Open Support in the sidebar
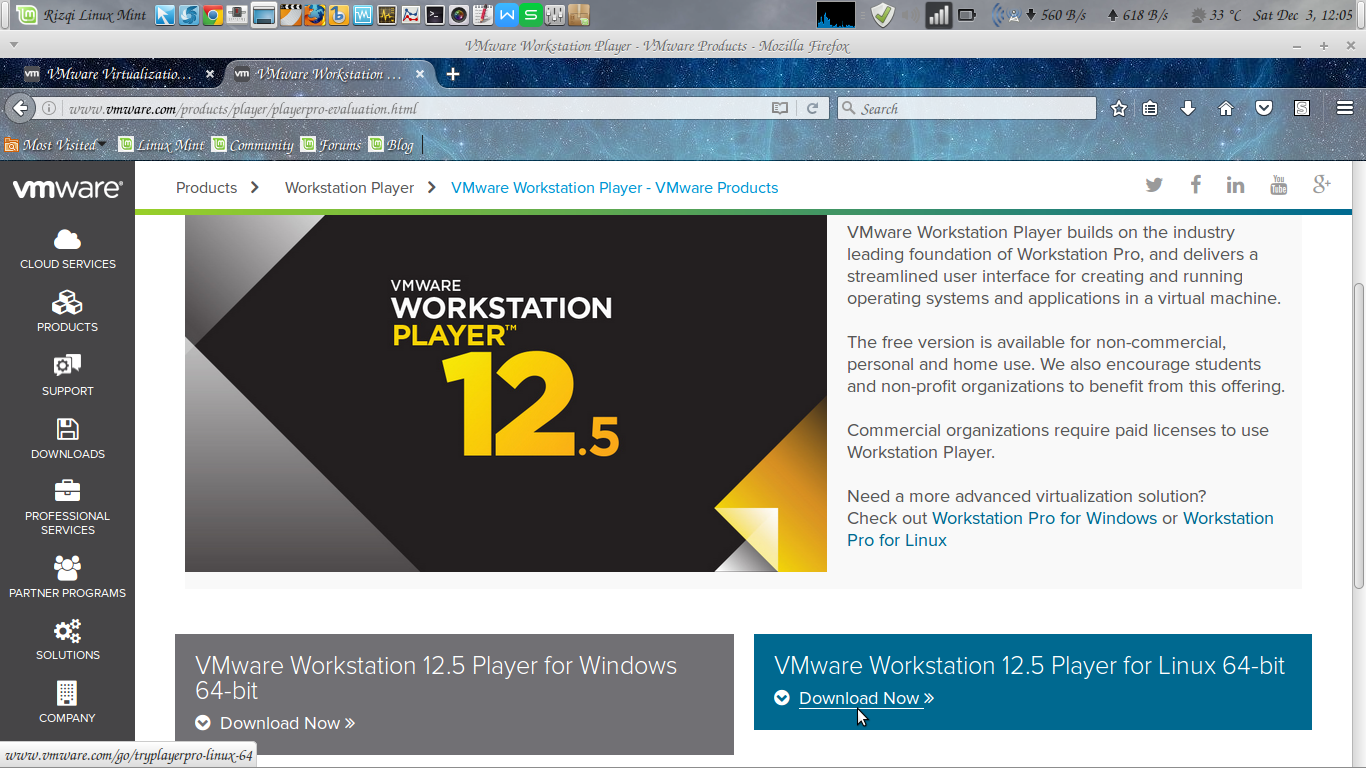 (67, 375)
